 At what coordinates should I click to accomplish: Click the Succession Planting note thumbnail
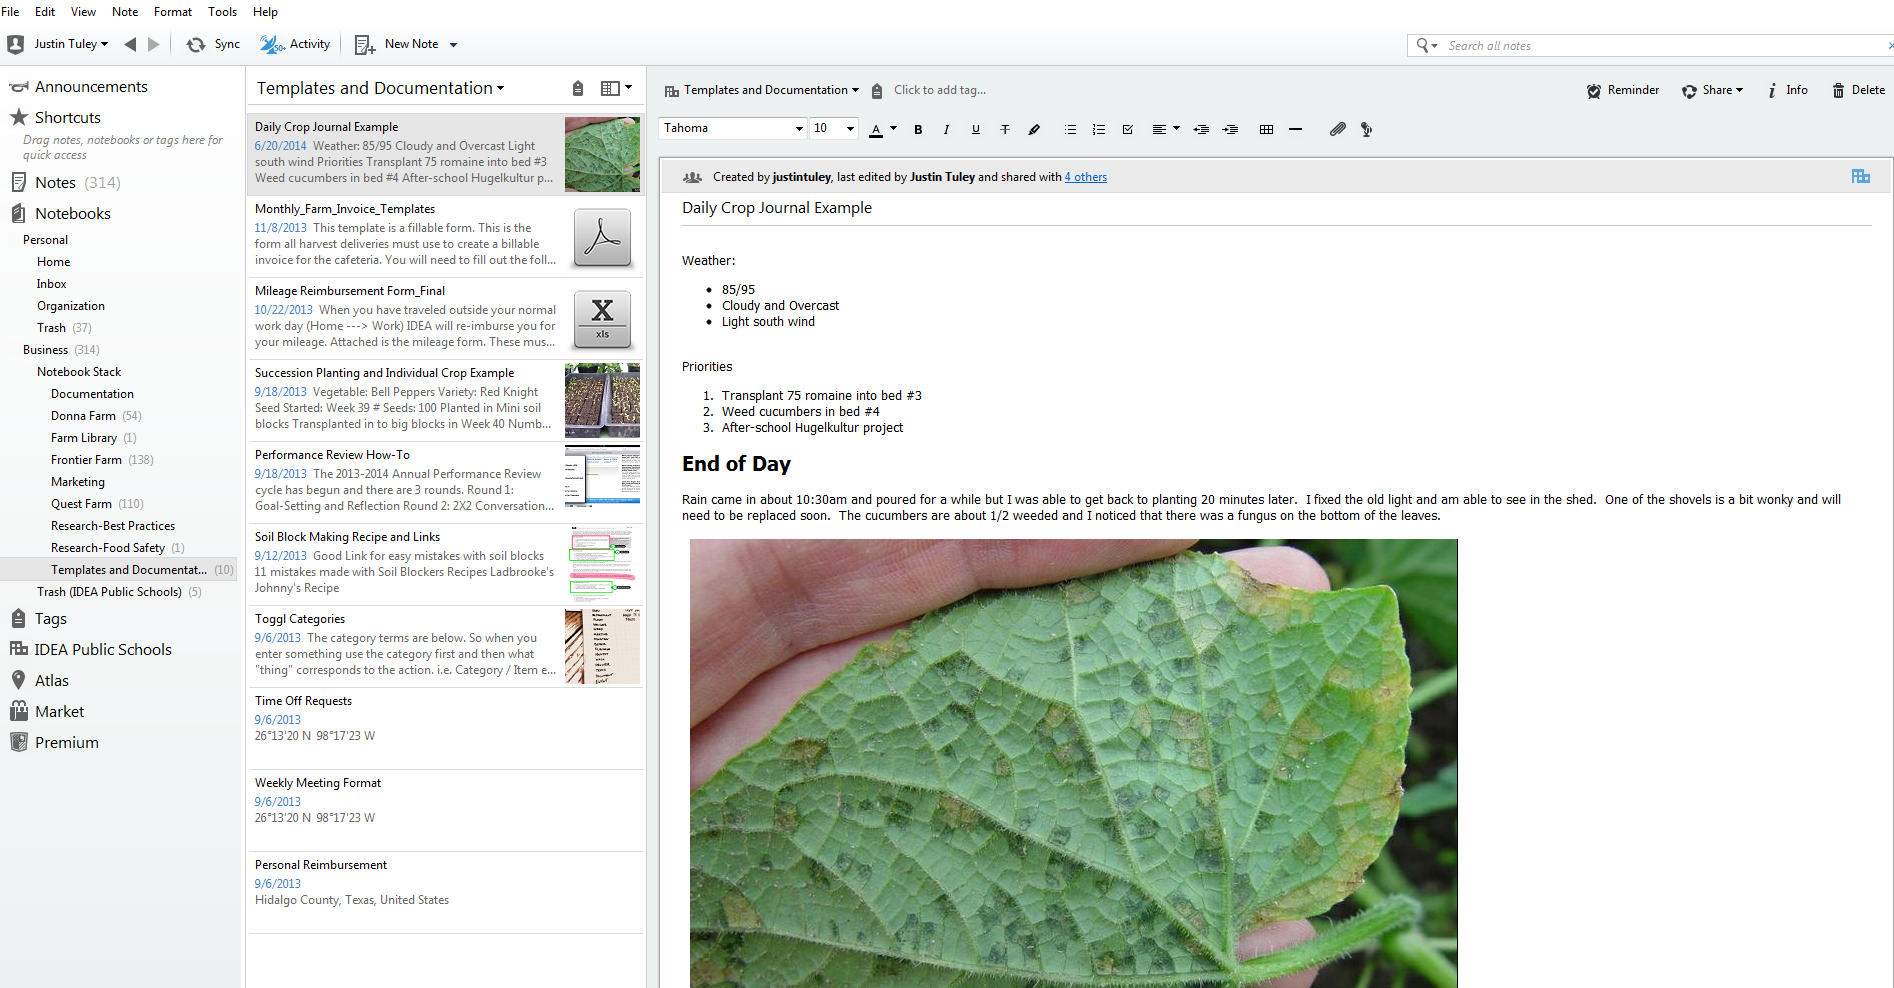[x=602, y=400]
